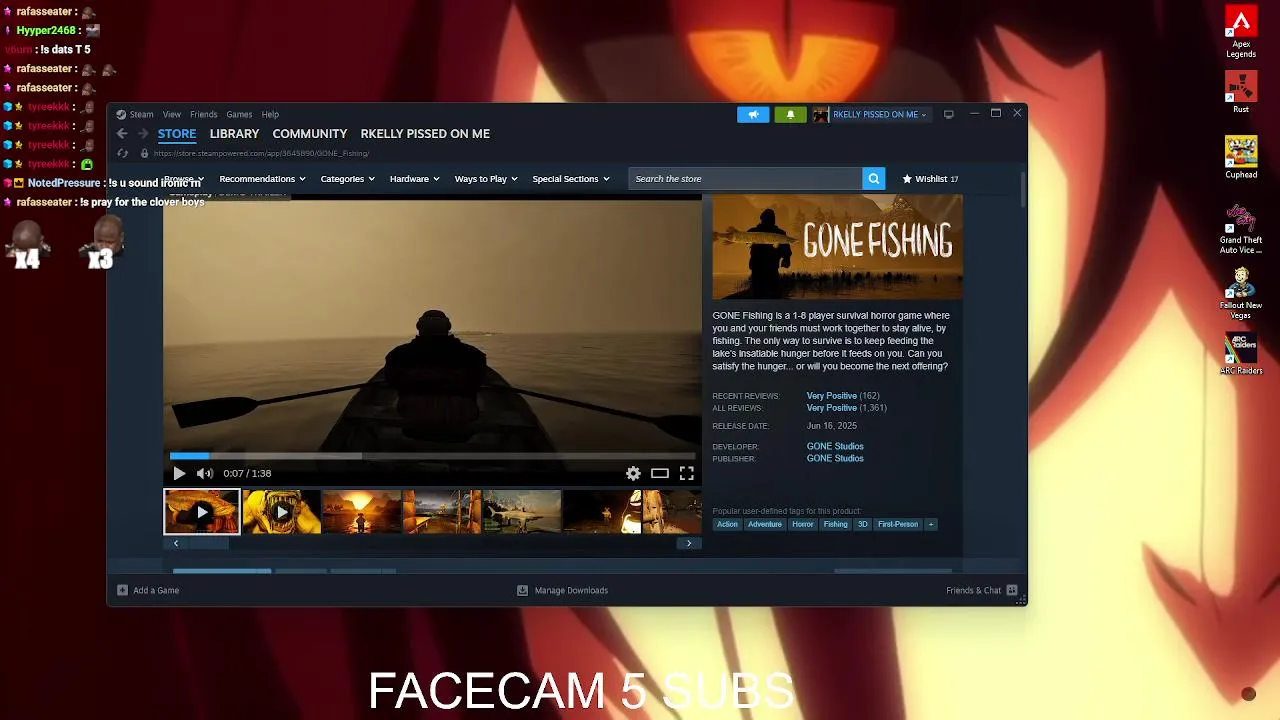
Task: Click all reviews Very Positive link
Action: 832,408
